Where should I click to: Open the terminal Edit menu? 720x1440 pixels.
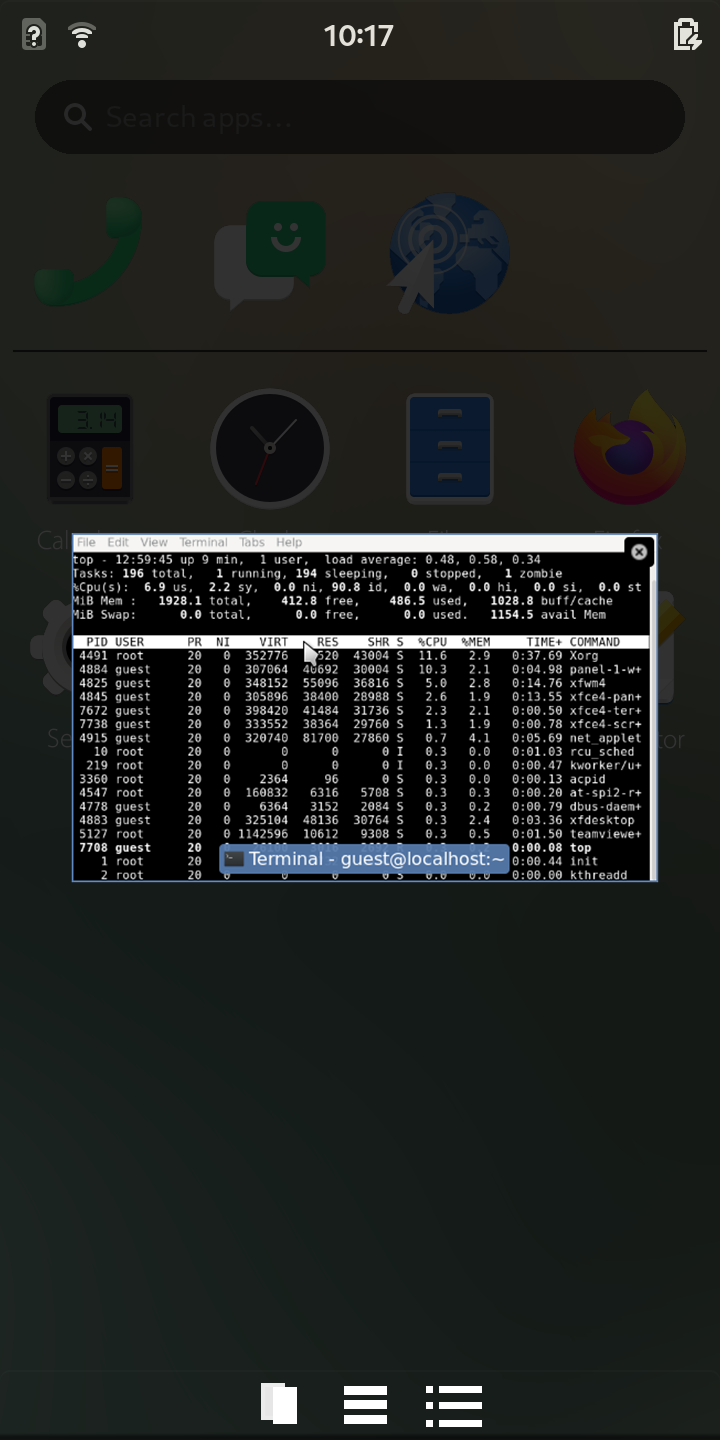pyautogui.click(x=118, y=542)
